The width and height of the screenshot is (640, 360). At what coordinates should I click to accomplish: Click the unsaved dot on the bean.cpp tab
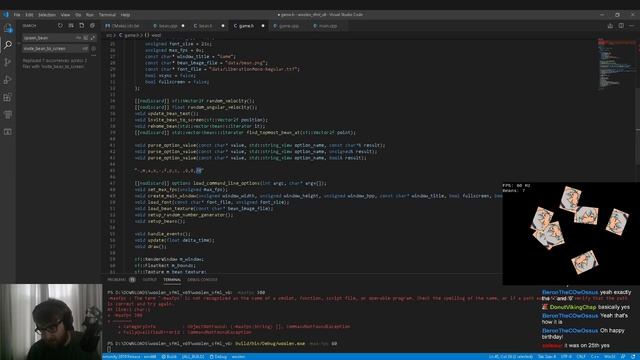[183, 26]
